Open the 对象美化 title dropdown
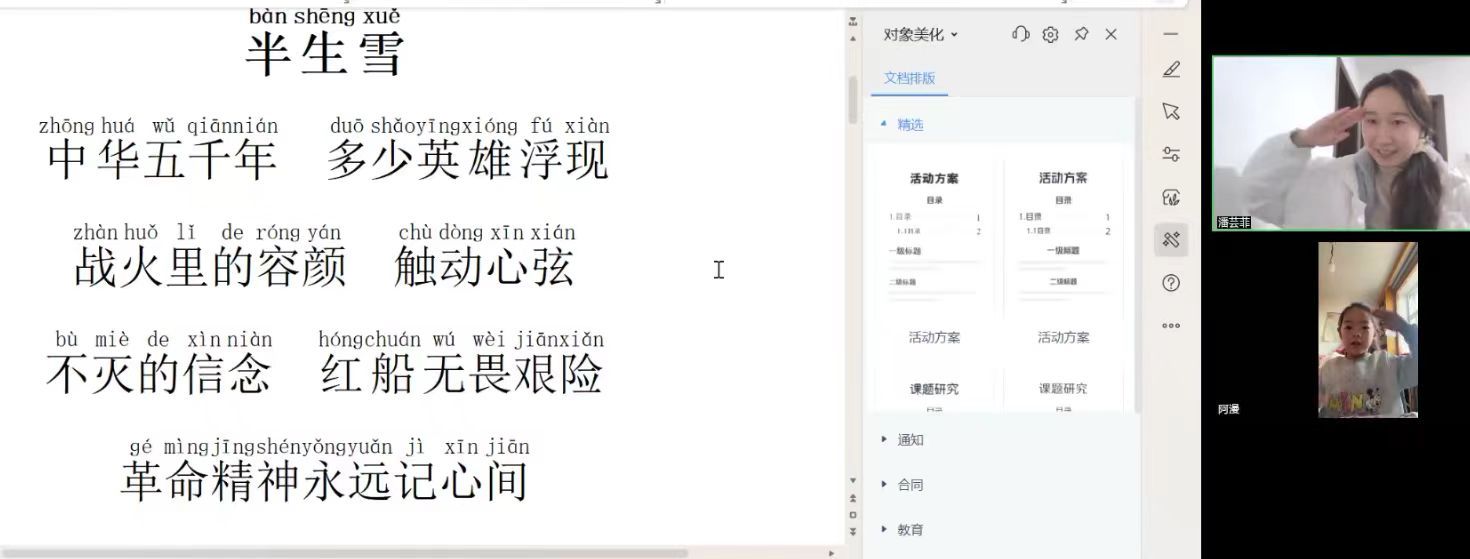1470x559 pixels. point(920,34)
